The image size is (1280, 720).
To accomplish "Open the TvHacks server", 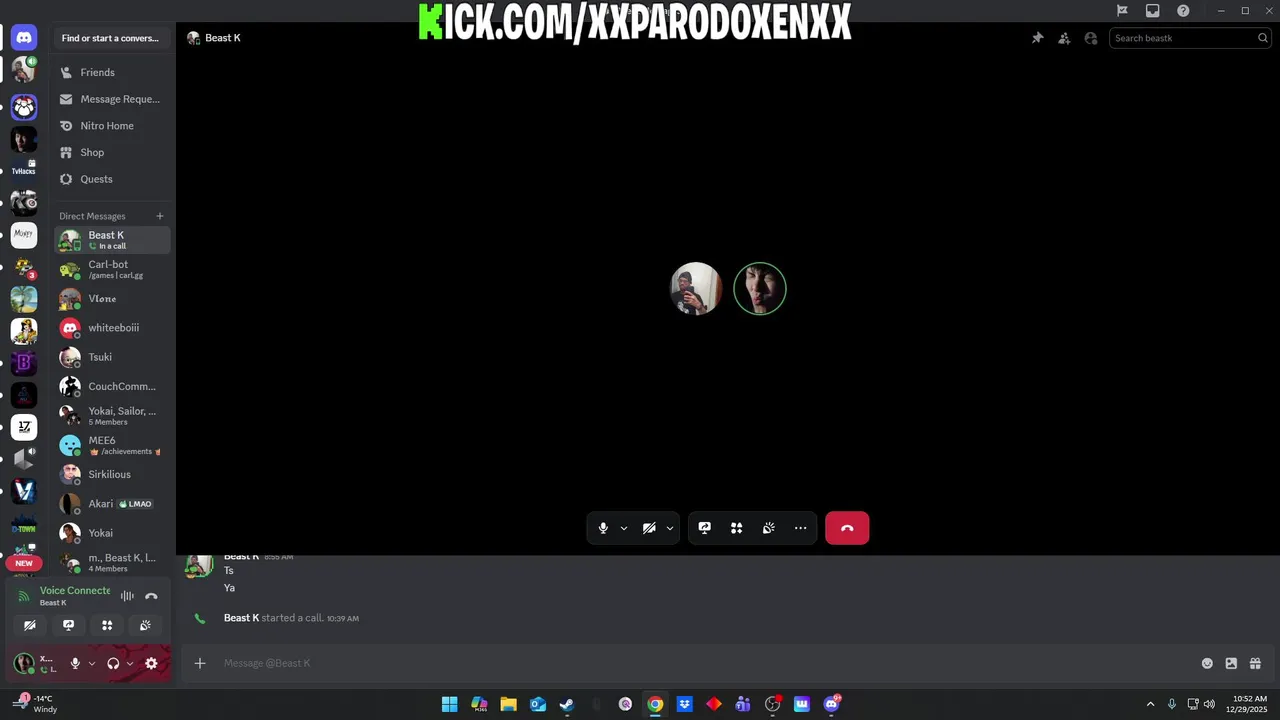I will (24, 171).
